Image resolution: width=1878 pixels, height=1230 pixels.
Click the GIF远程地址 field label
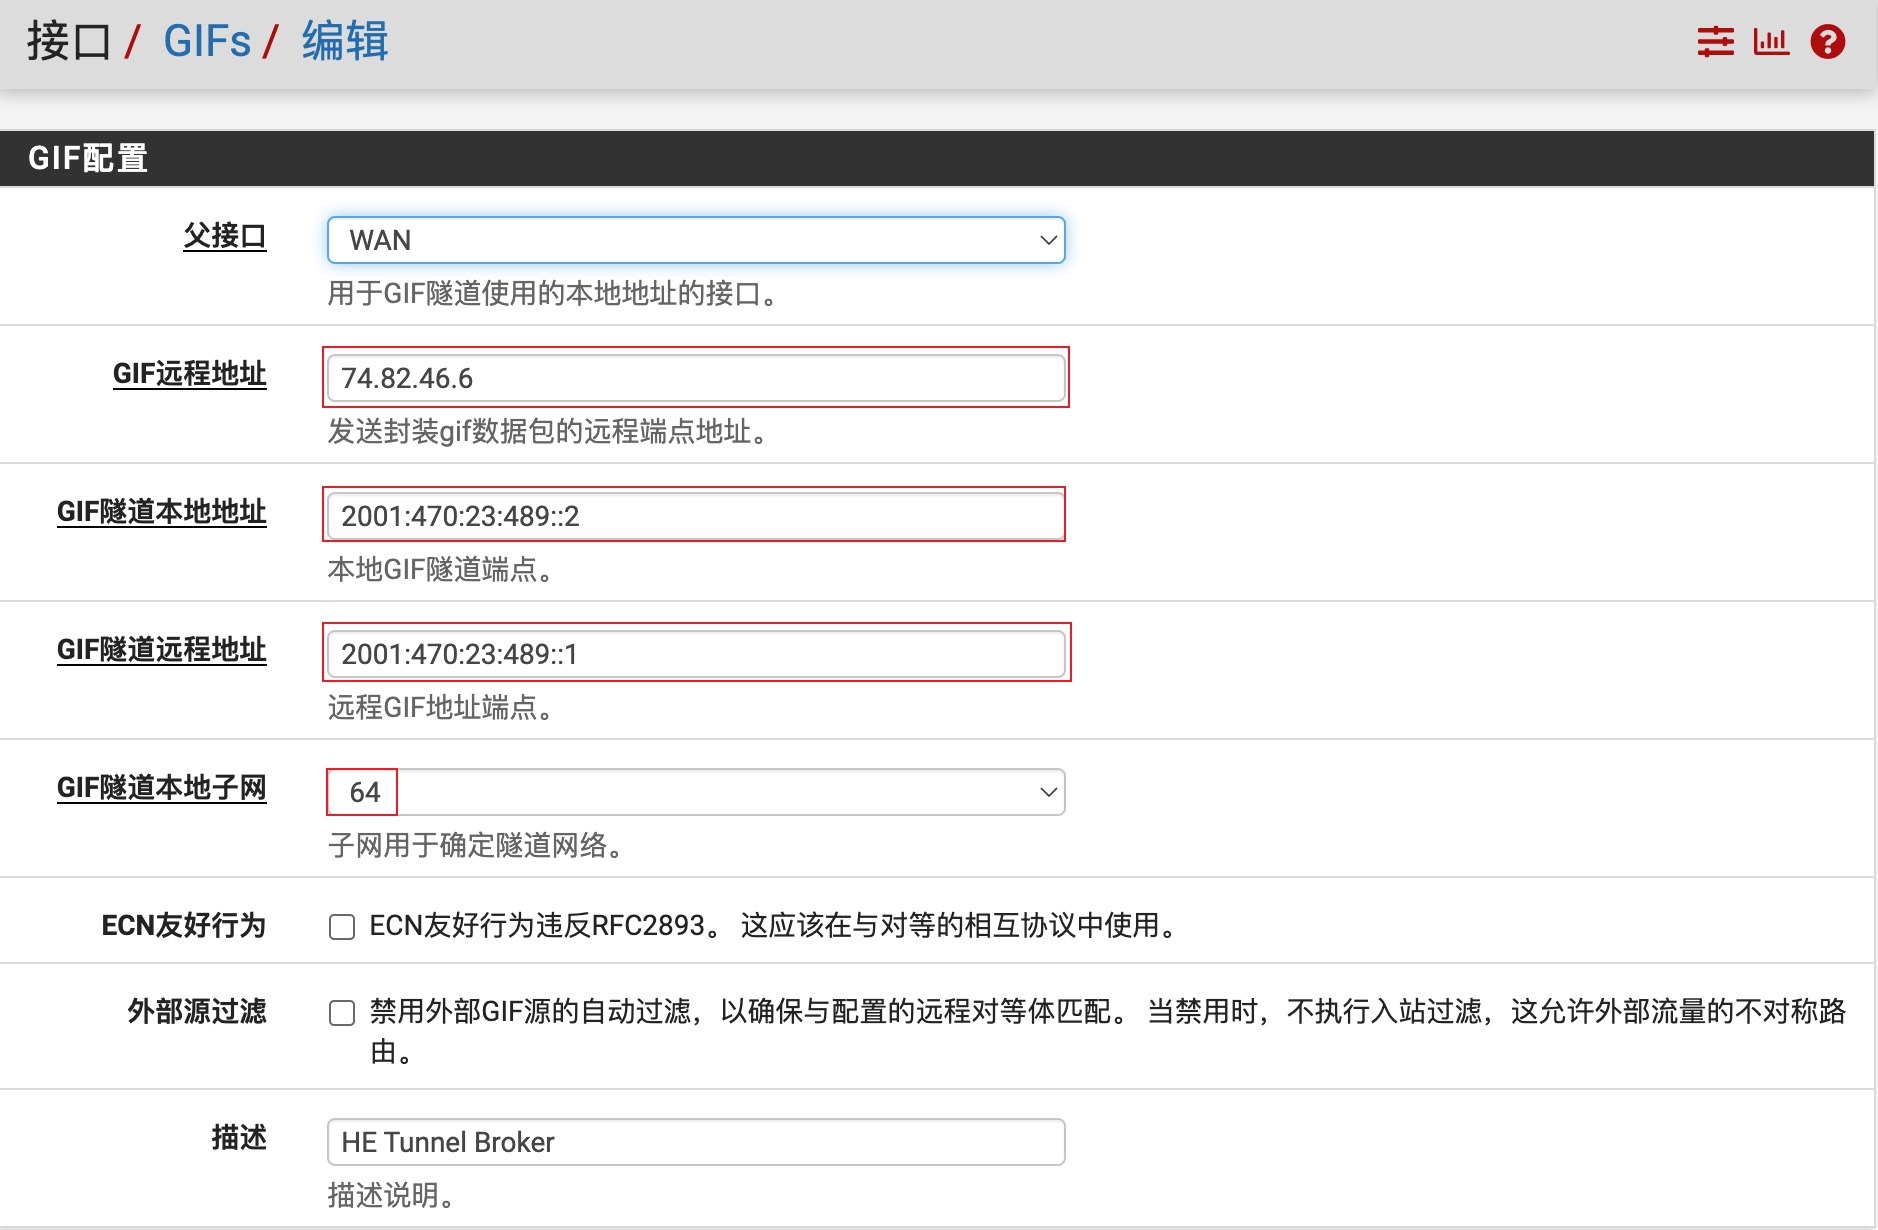pyautogui.click(x=189, y=374)
